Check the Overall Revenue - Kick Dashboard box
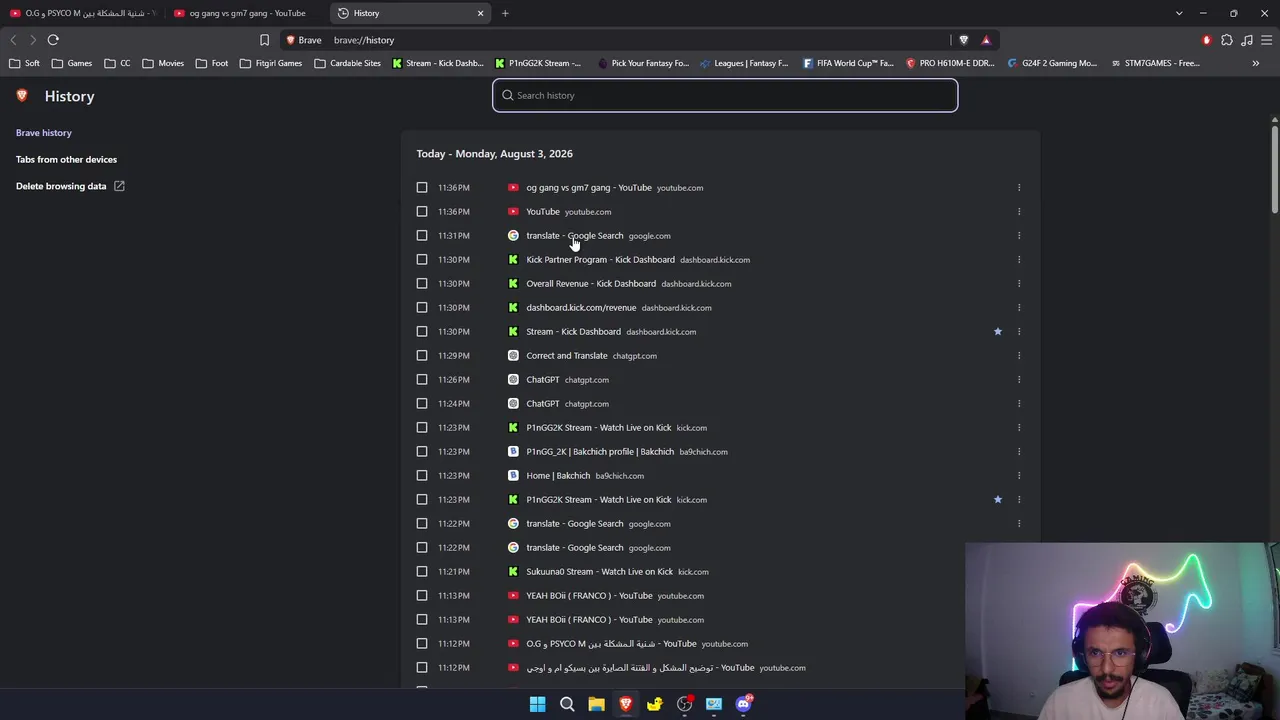The width and height of the screenshot is (1280, 720). point(422,284)
